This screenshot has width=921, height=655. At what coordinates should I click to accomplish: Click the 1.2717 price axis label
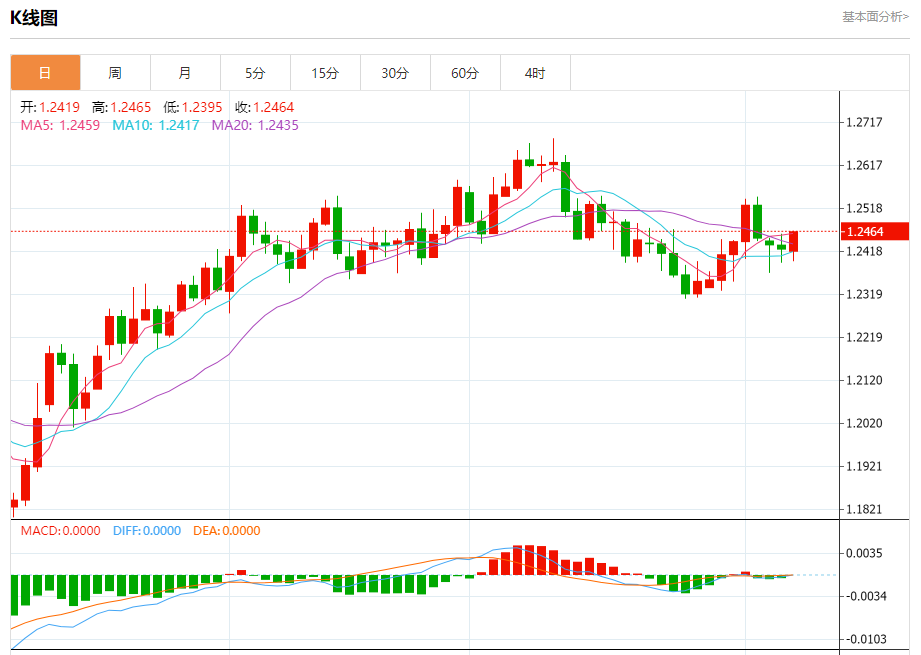point(864,122)
